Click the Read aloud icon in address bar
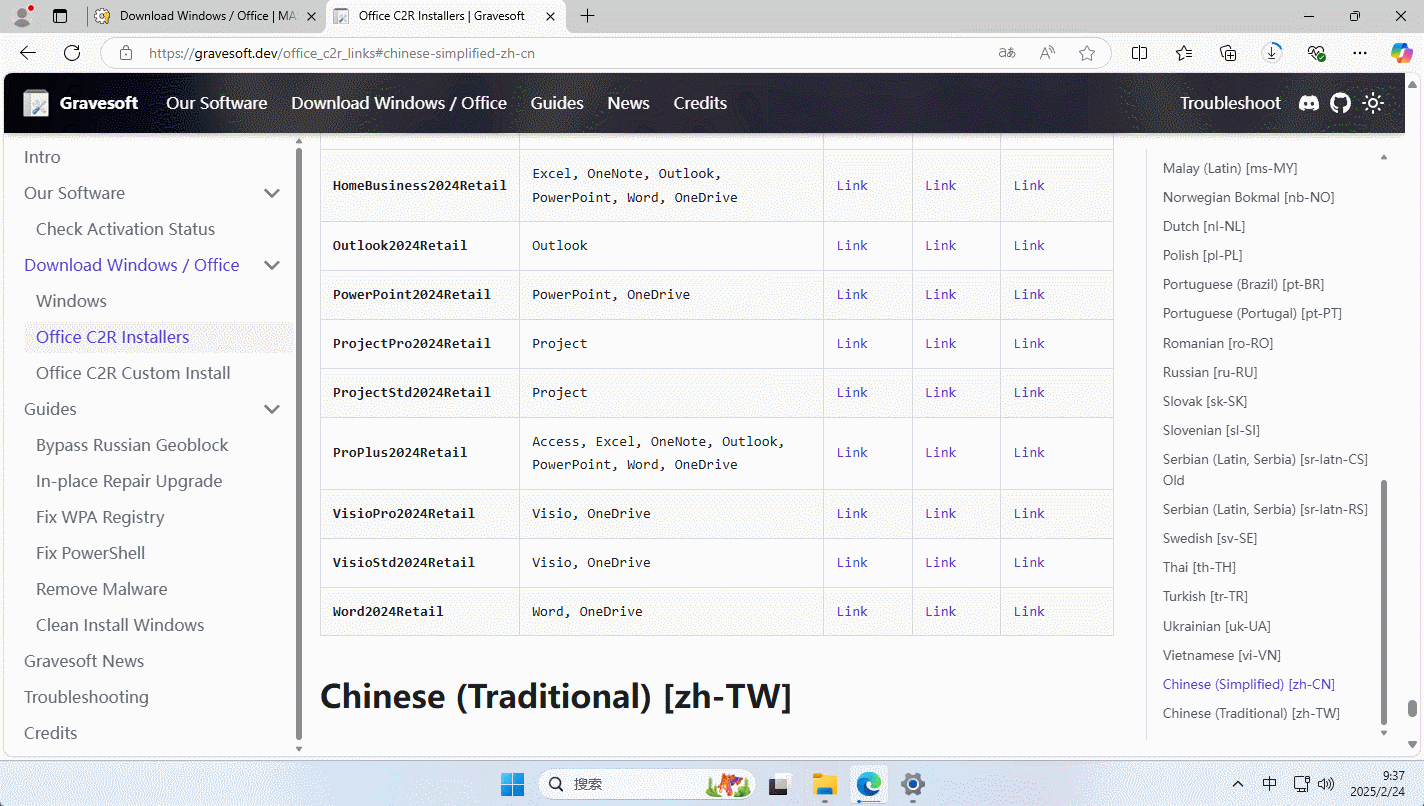The height and width of the screenshot is (806, 1424). (x=1047, y=53)
